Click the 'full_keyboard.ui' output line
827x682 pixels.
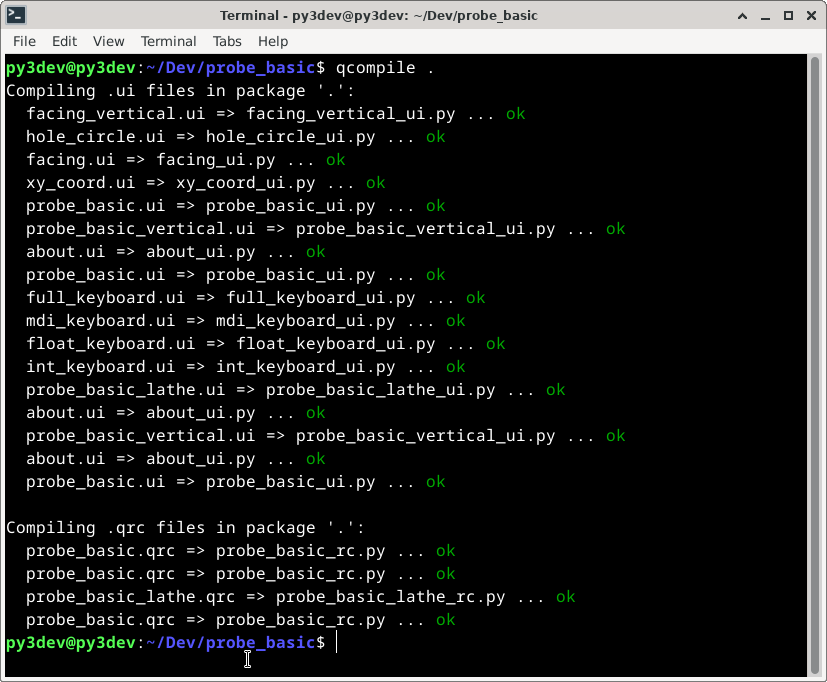coord(256,298)
